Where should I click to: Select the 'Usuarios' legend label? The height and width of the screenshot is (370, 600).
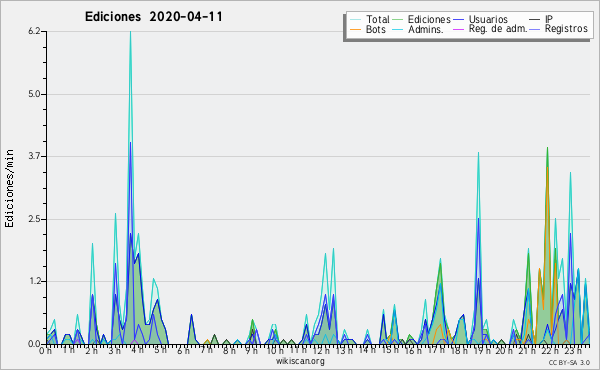(x=488, y=19)
